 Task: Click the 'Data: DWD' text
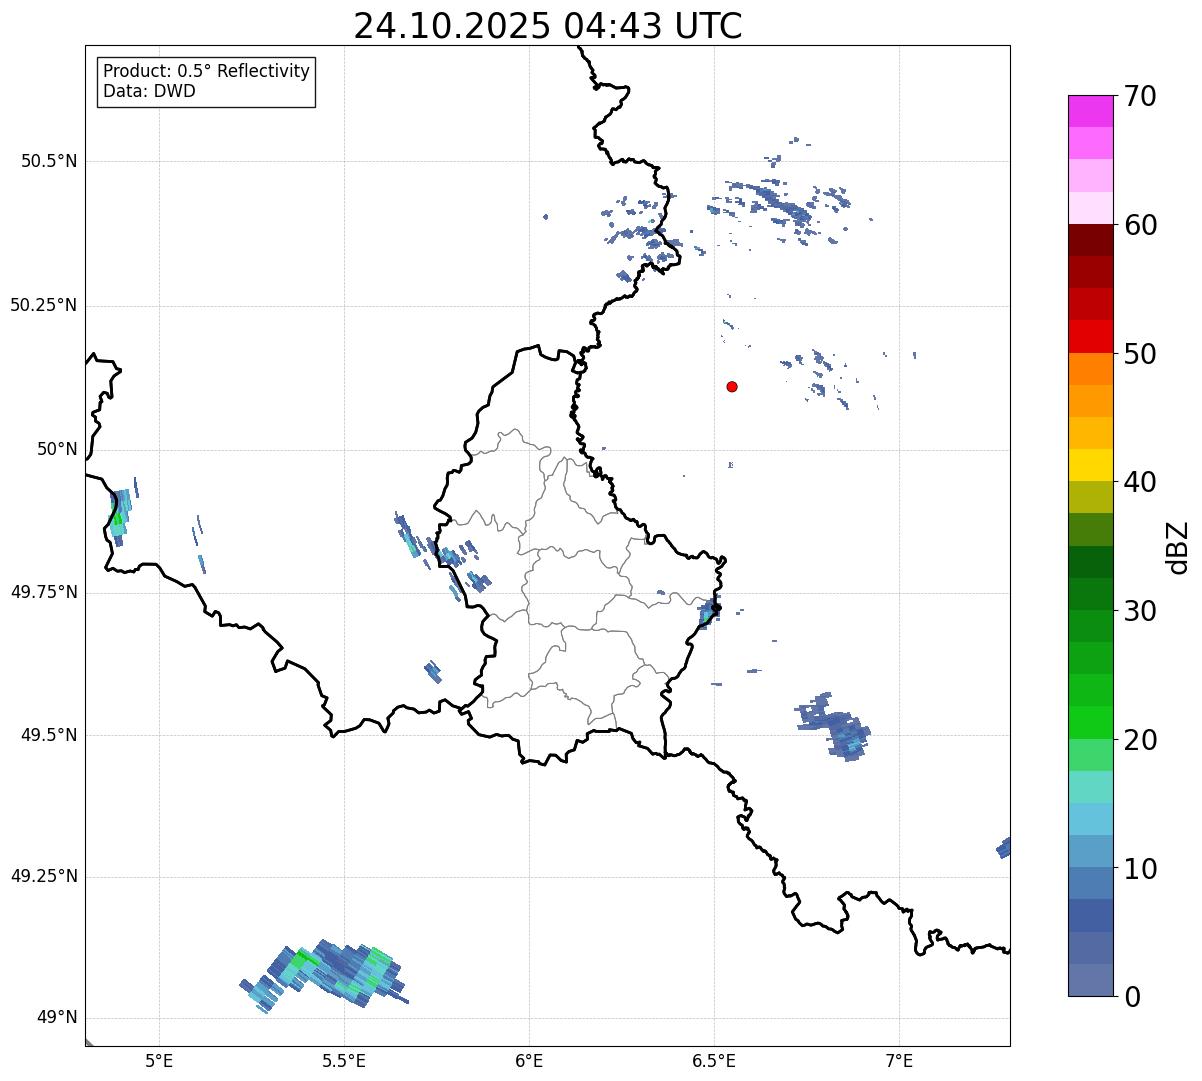click(x=149, y=91)
